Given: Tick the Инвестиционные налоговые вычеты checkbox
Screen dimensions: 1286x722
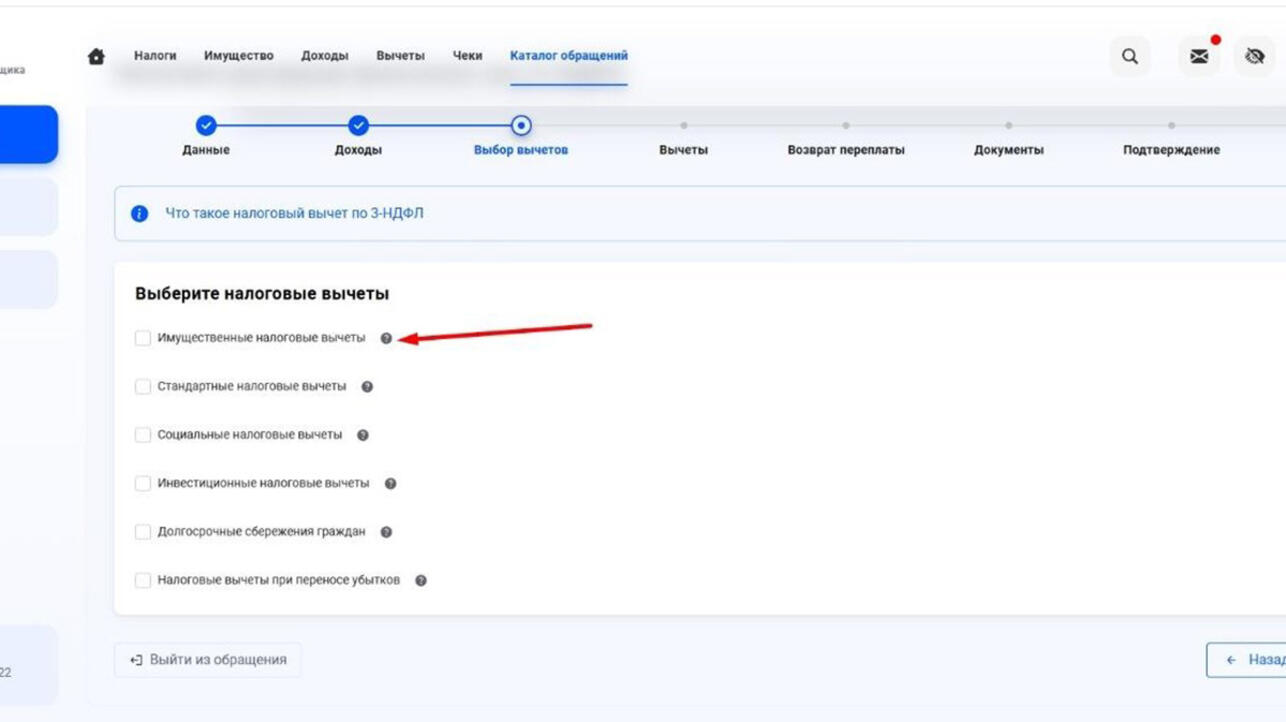Looking at the screenshot, I should tap(143, 484).
